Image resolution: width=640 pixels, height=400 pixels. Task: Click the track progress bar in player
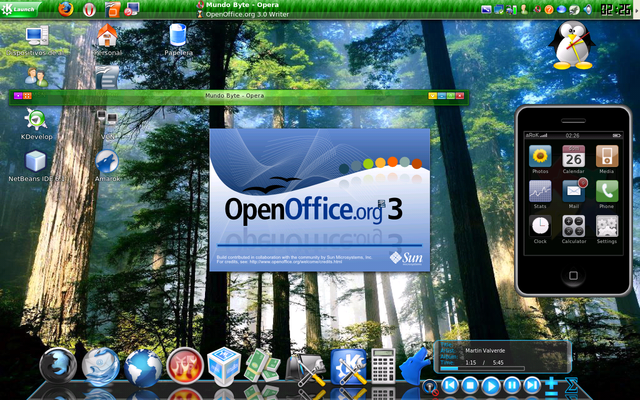(x=482, y=369)
